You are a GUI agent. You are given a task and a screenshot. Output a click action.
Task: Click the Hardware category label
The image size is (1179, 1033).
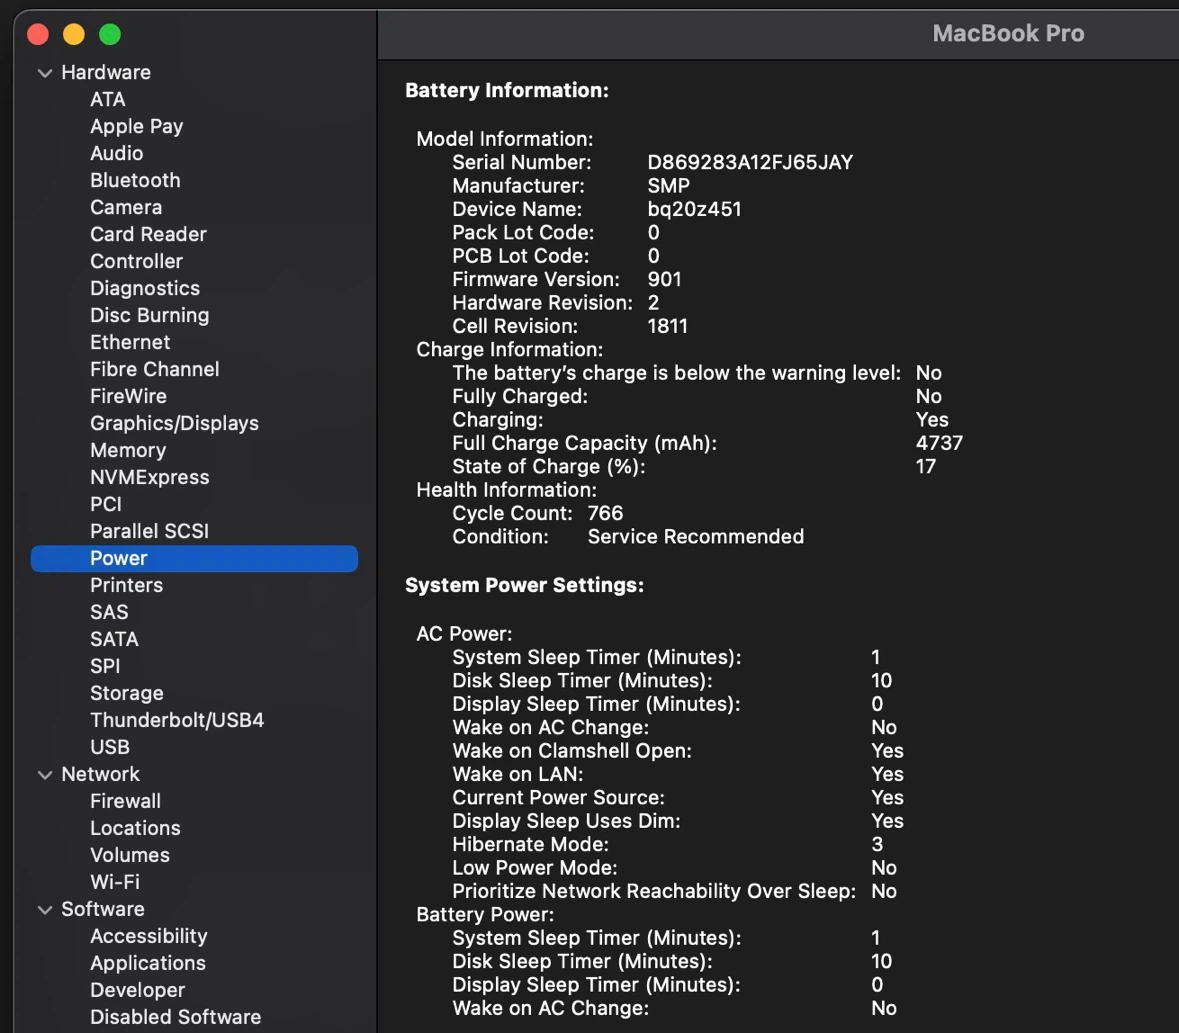tap(106, 73)
